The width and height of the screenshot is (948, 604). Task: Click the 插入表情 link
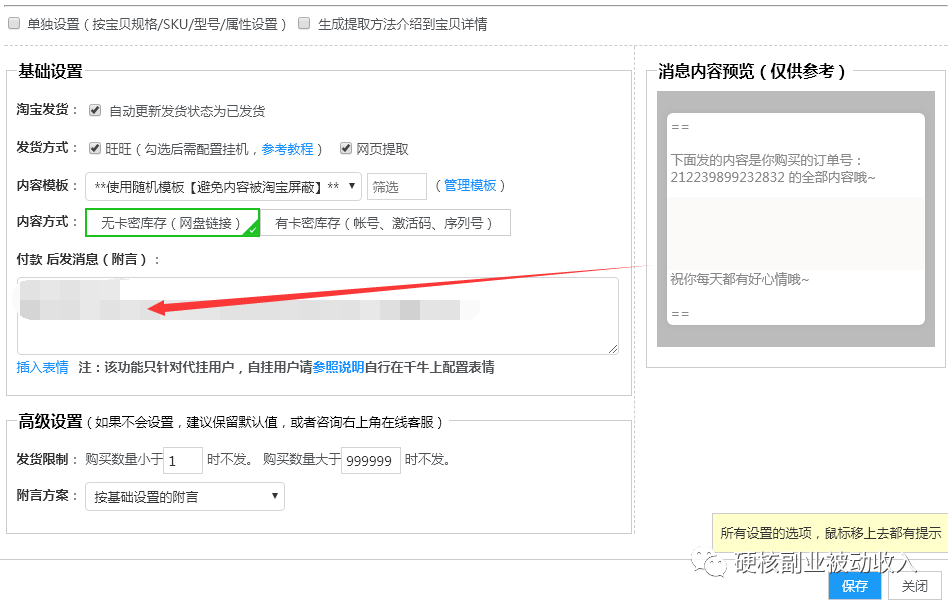42,367
